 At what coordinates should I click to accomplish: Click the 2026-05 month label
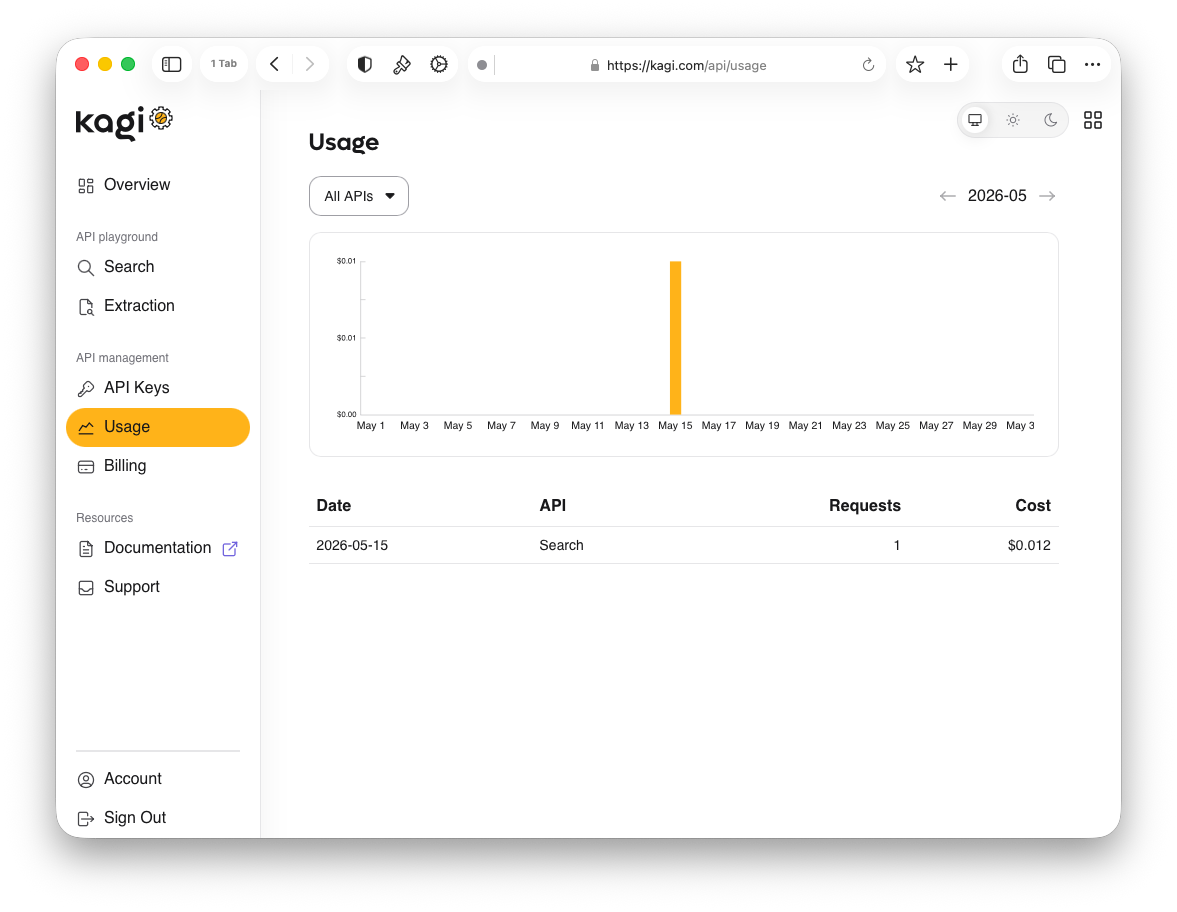(997, 196)
